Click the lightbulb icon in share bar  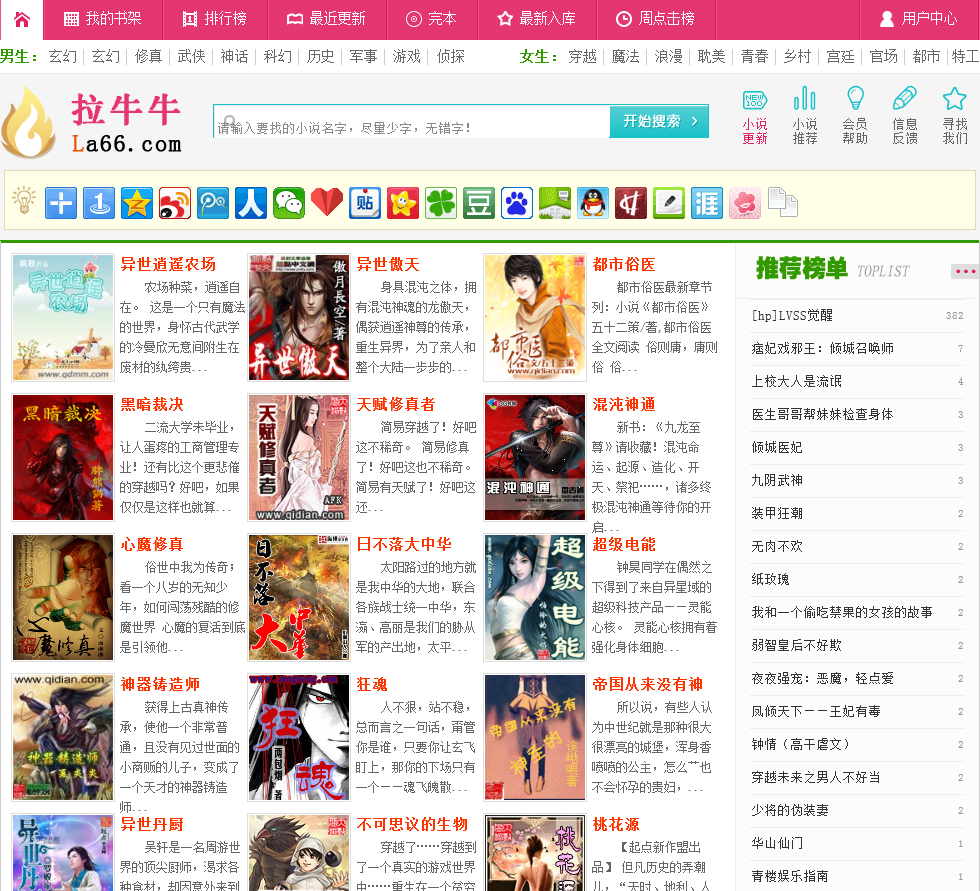(24, 201)
